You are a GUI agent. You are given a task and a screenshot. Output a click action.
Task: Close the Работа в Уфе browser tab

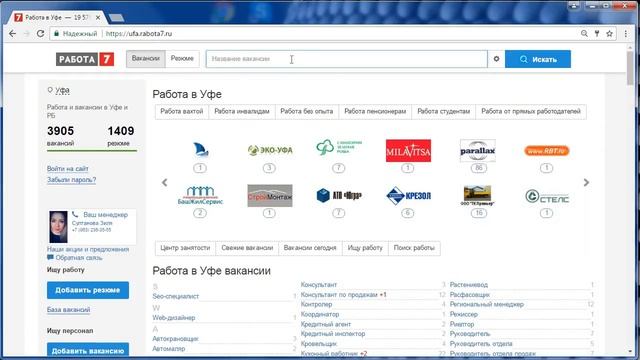click(x=98, y=18)
